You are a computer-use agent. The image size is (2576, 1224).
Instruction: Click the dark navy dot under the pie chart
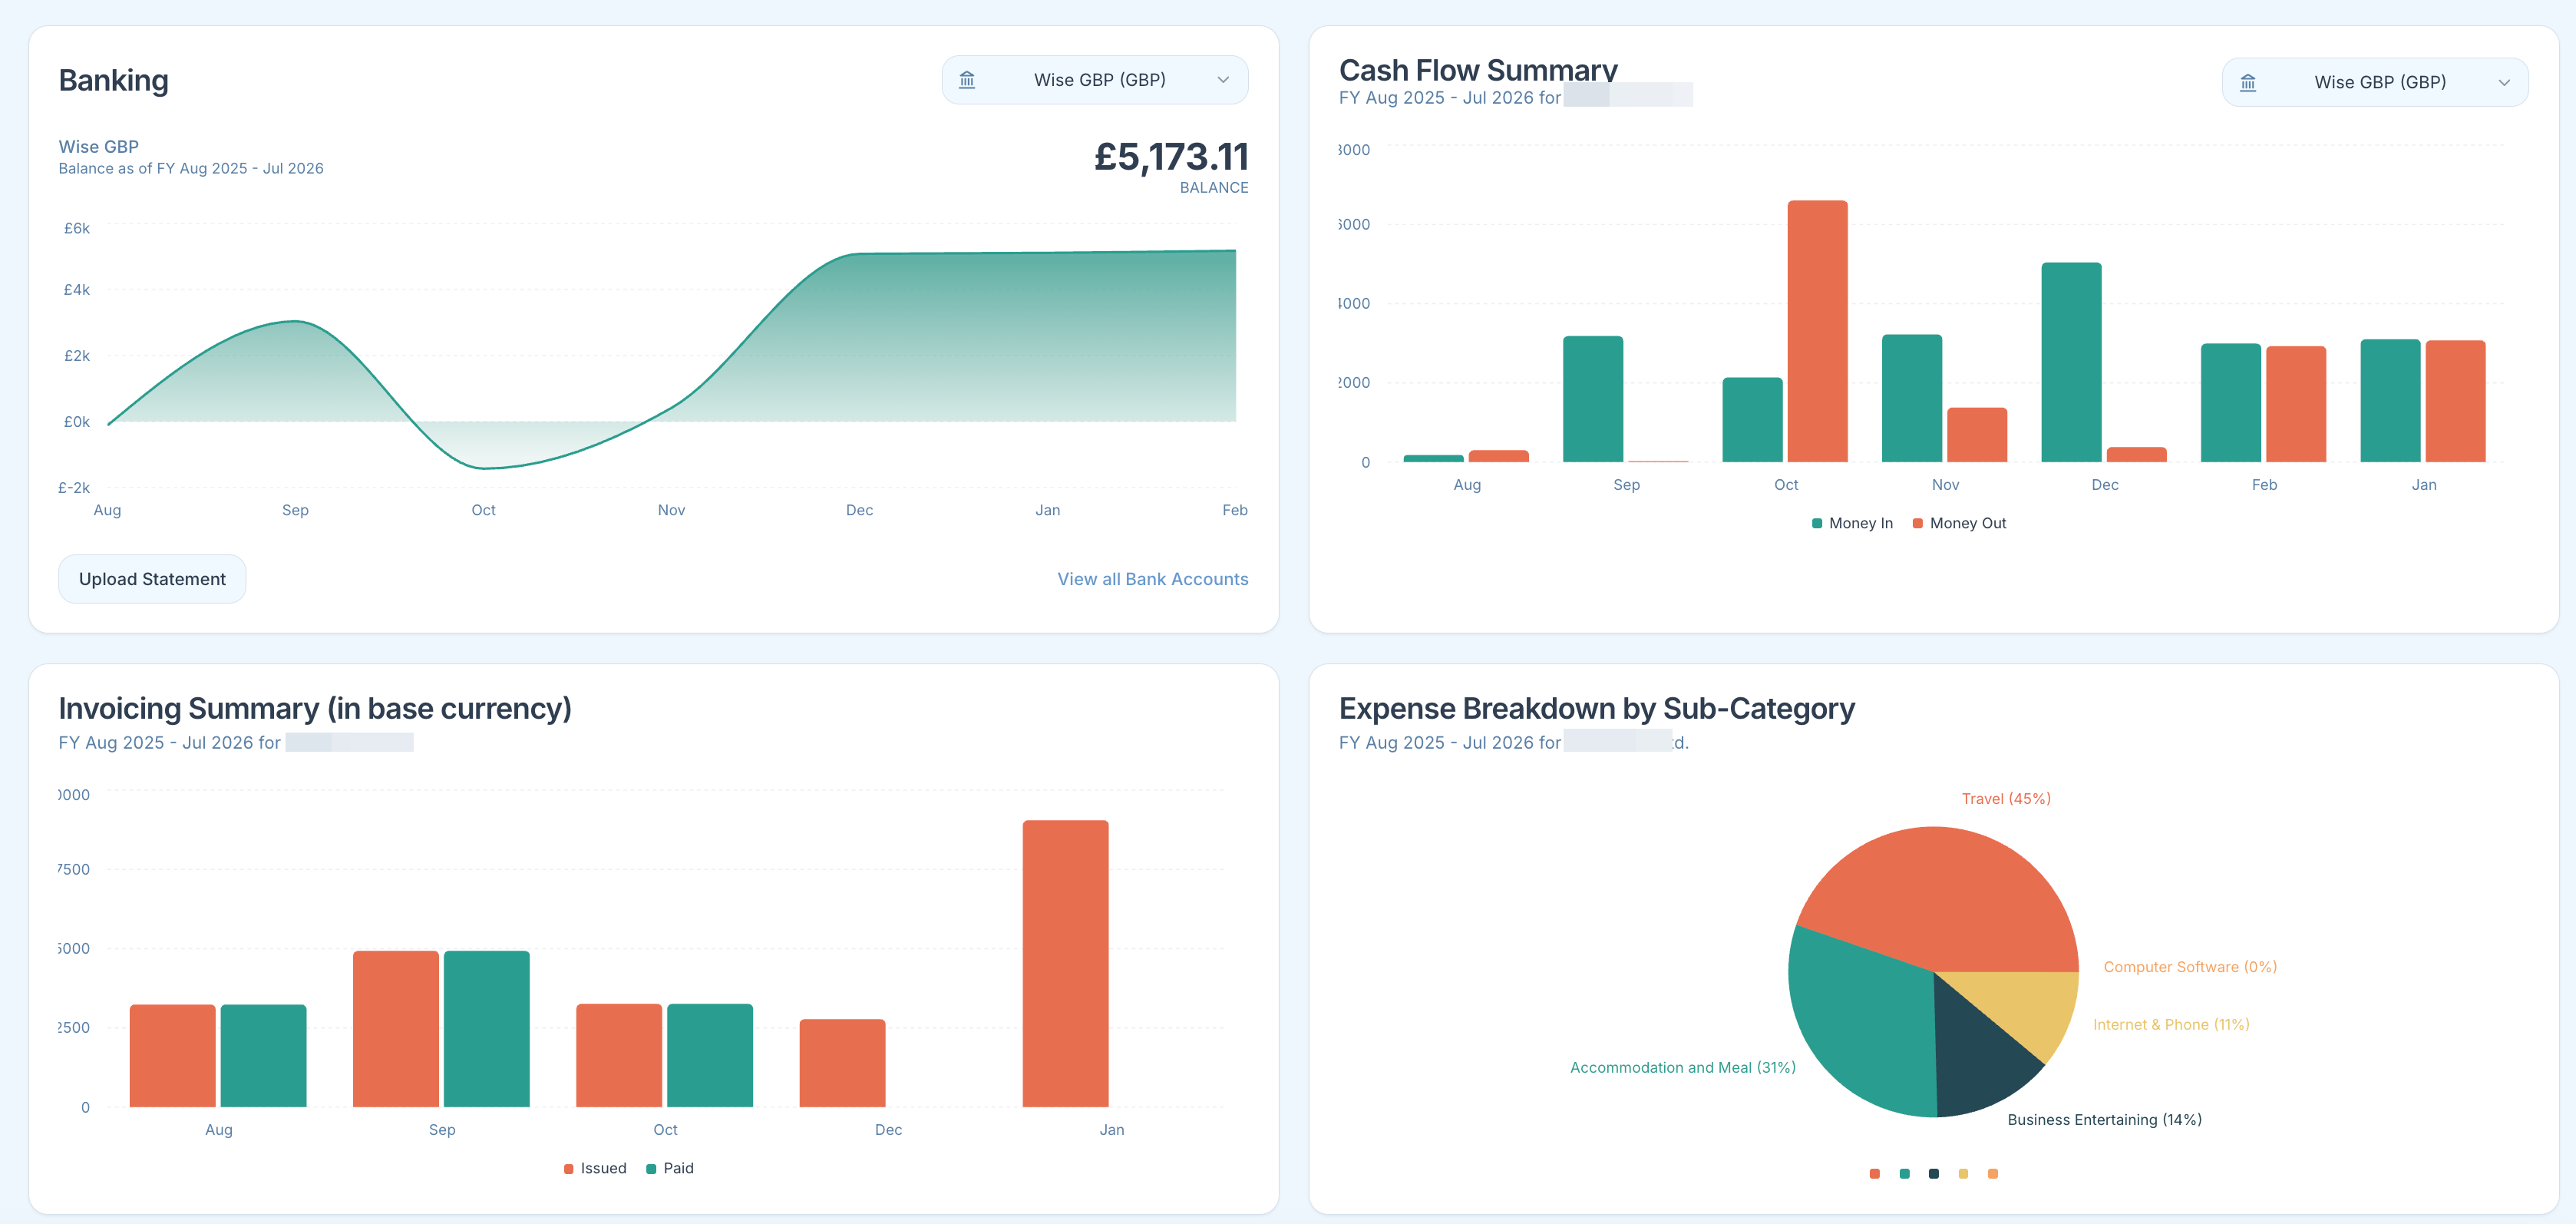click(x=1933, y=1174)
